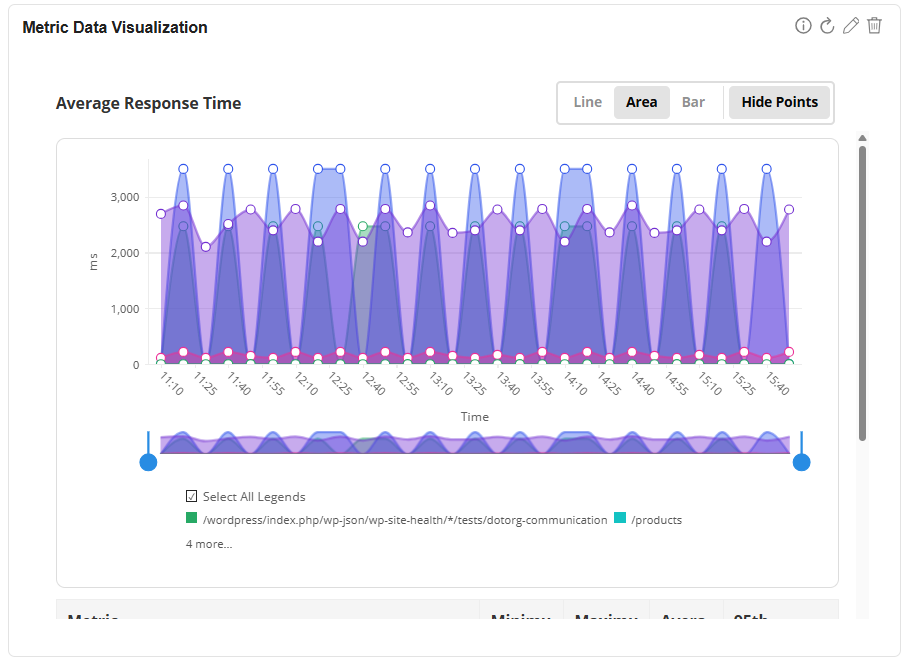Switch chart to Line view
This screenshot has width=907, height=667.
[x=588, y=102]
